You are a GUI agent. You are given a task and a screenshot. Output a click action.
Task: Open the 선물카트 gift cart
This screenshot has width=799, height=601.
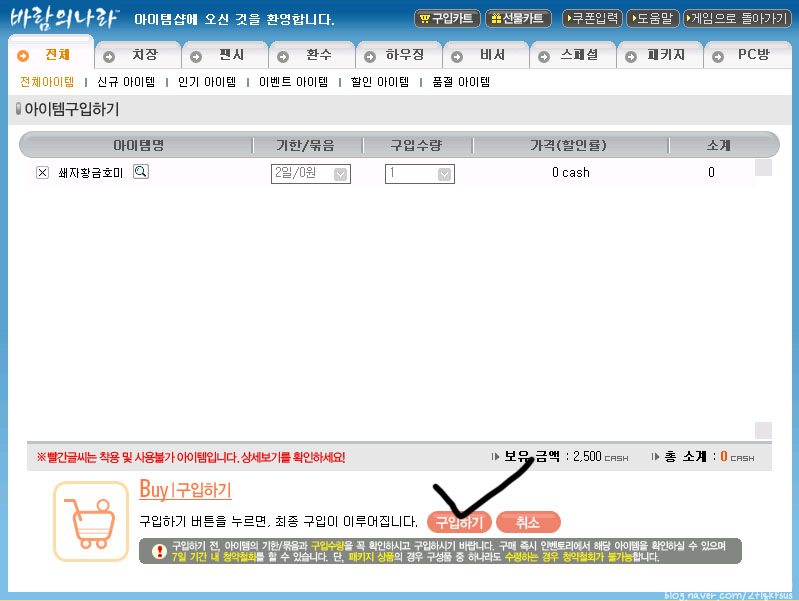coord(518,19)
